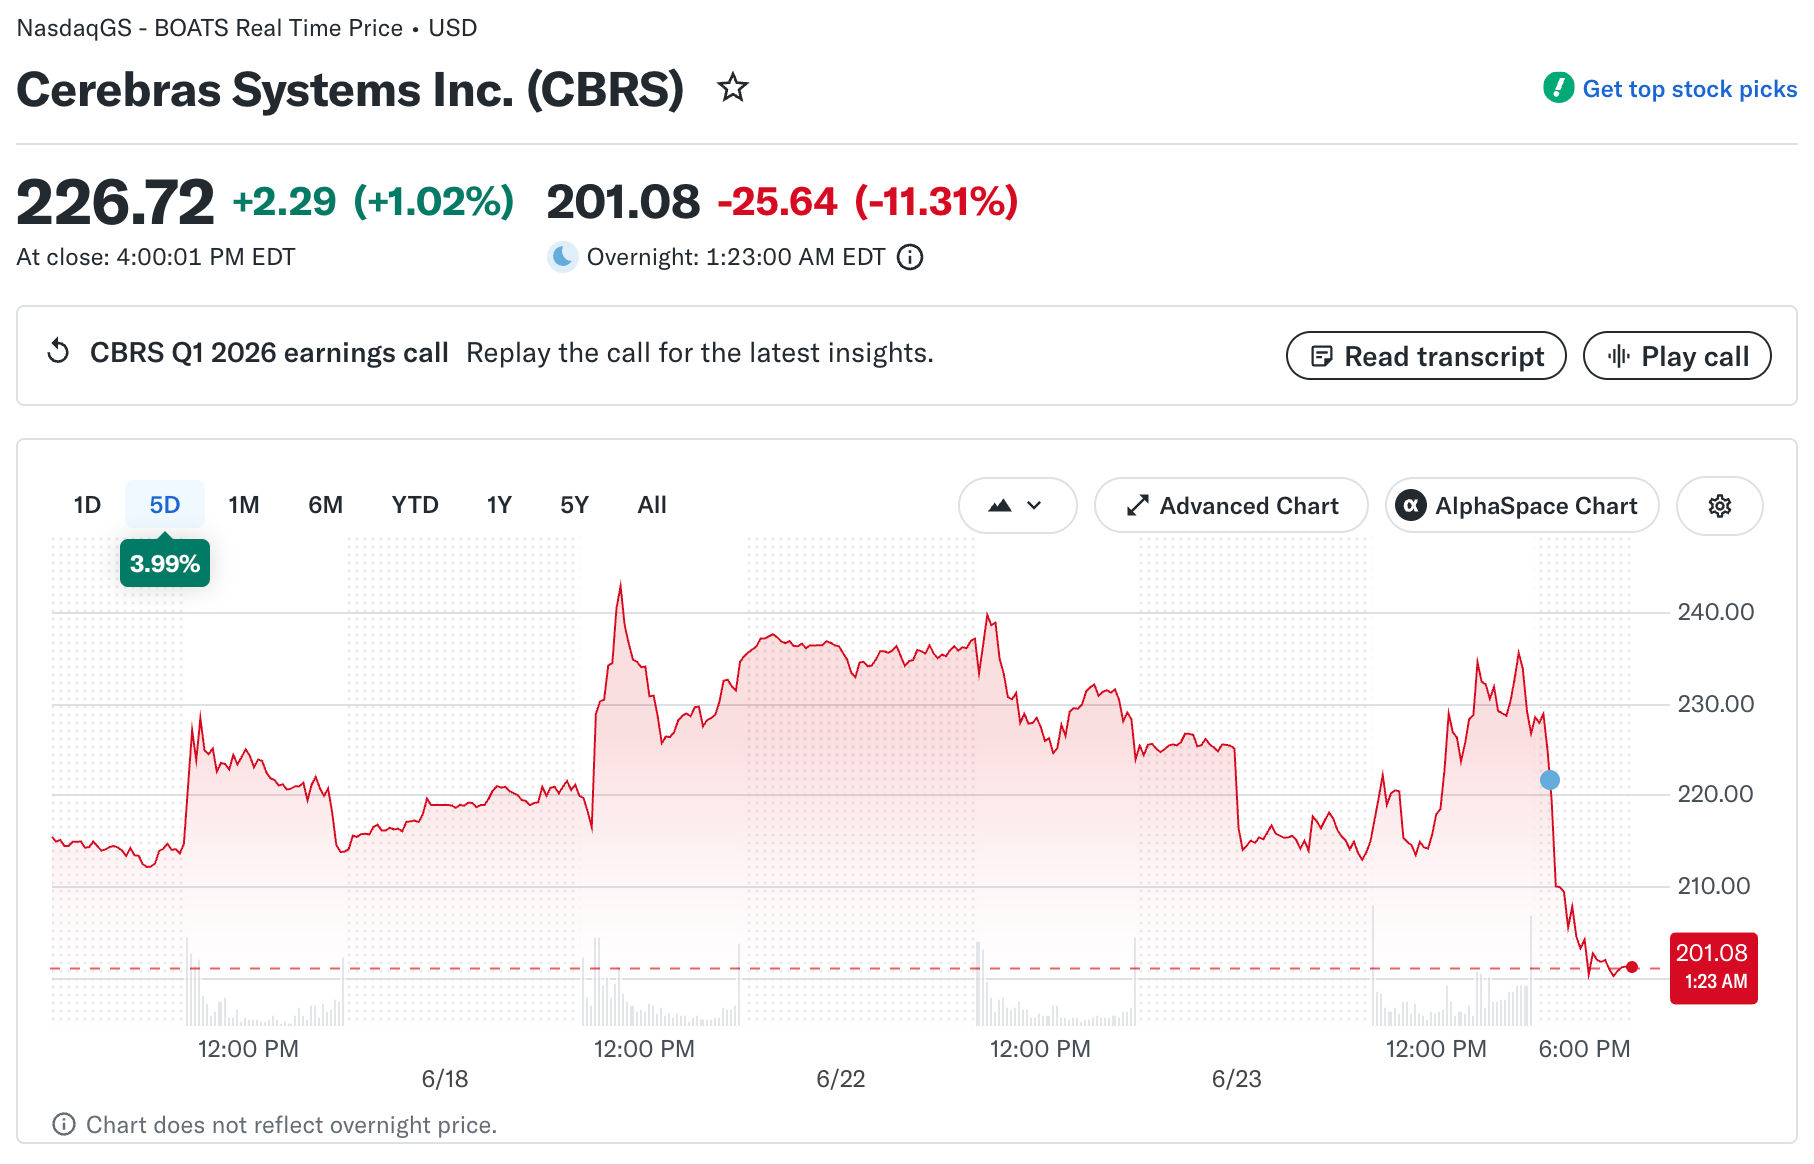The width and height of the screenshot is (1814, 1164).
Task: Select the 6M chart range
Action: click(325, 505)
